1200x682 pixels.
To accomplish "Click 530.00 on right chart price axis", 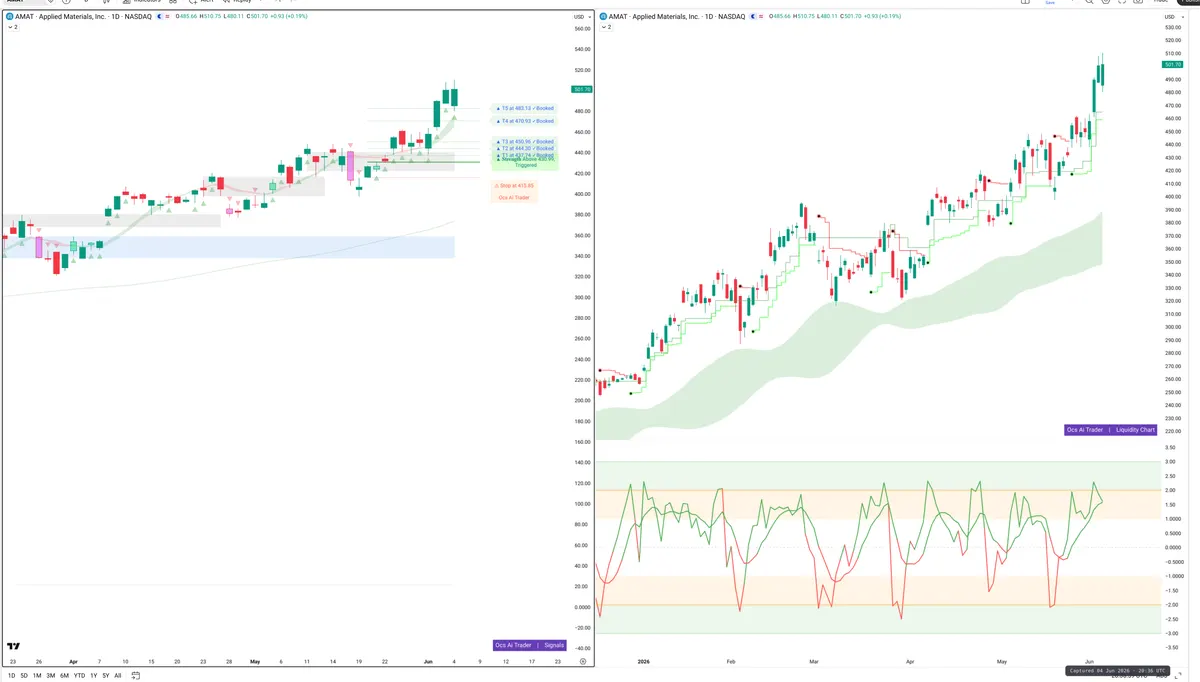I will (x=1174, y=27).
